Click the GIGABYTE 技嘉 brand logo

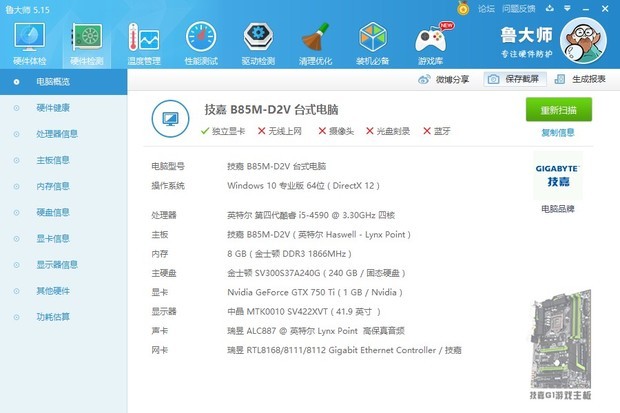pyautogui.click(x=558, y=176)
